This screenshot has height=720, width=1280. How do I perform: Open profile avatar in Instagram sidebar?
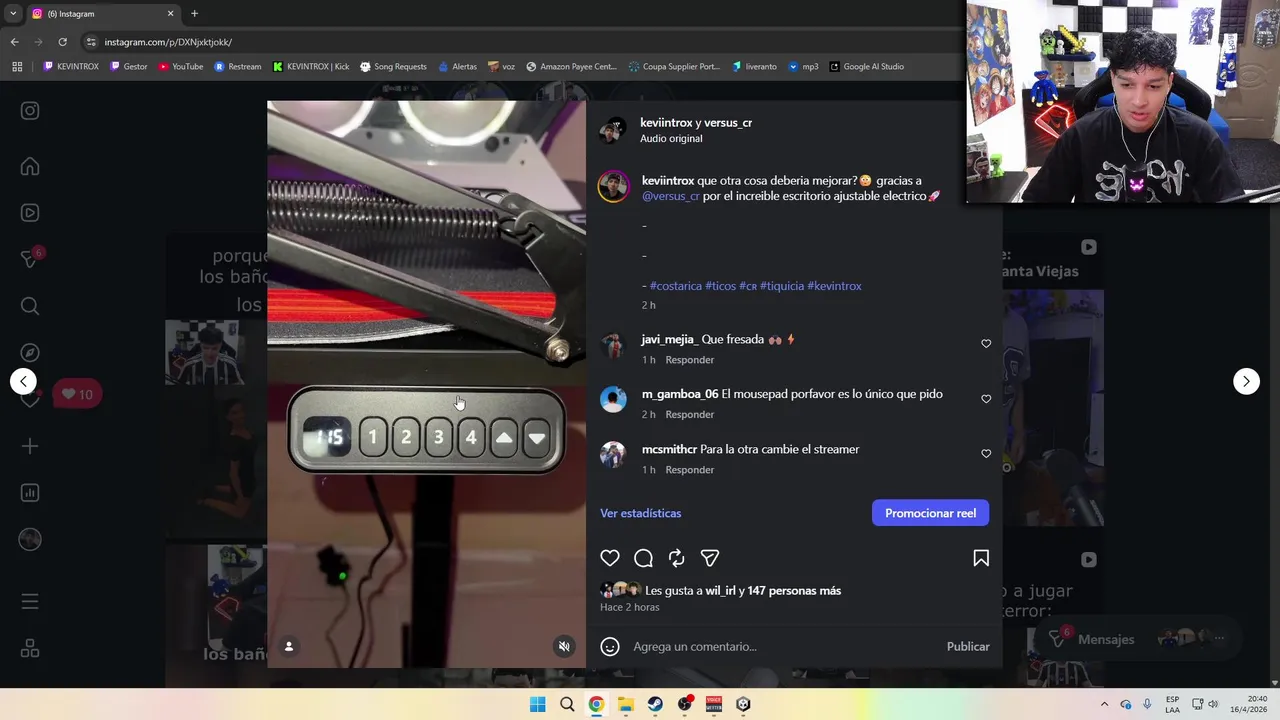coord(30,539)
